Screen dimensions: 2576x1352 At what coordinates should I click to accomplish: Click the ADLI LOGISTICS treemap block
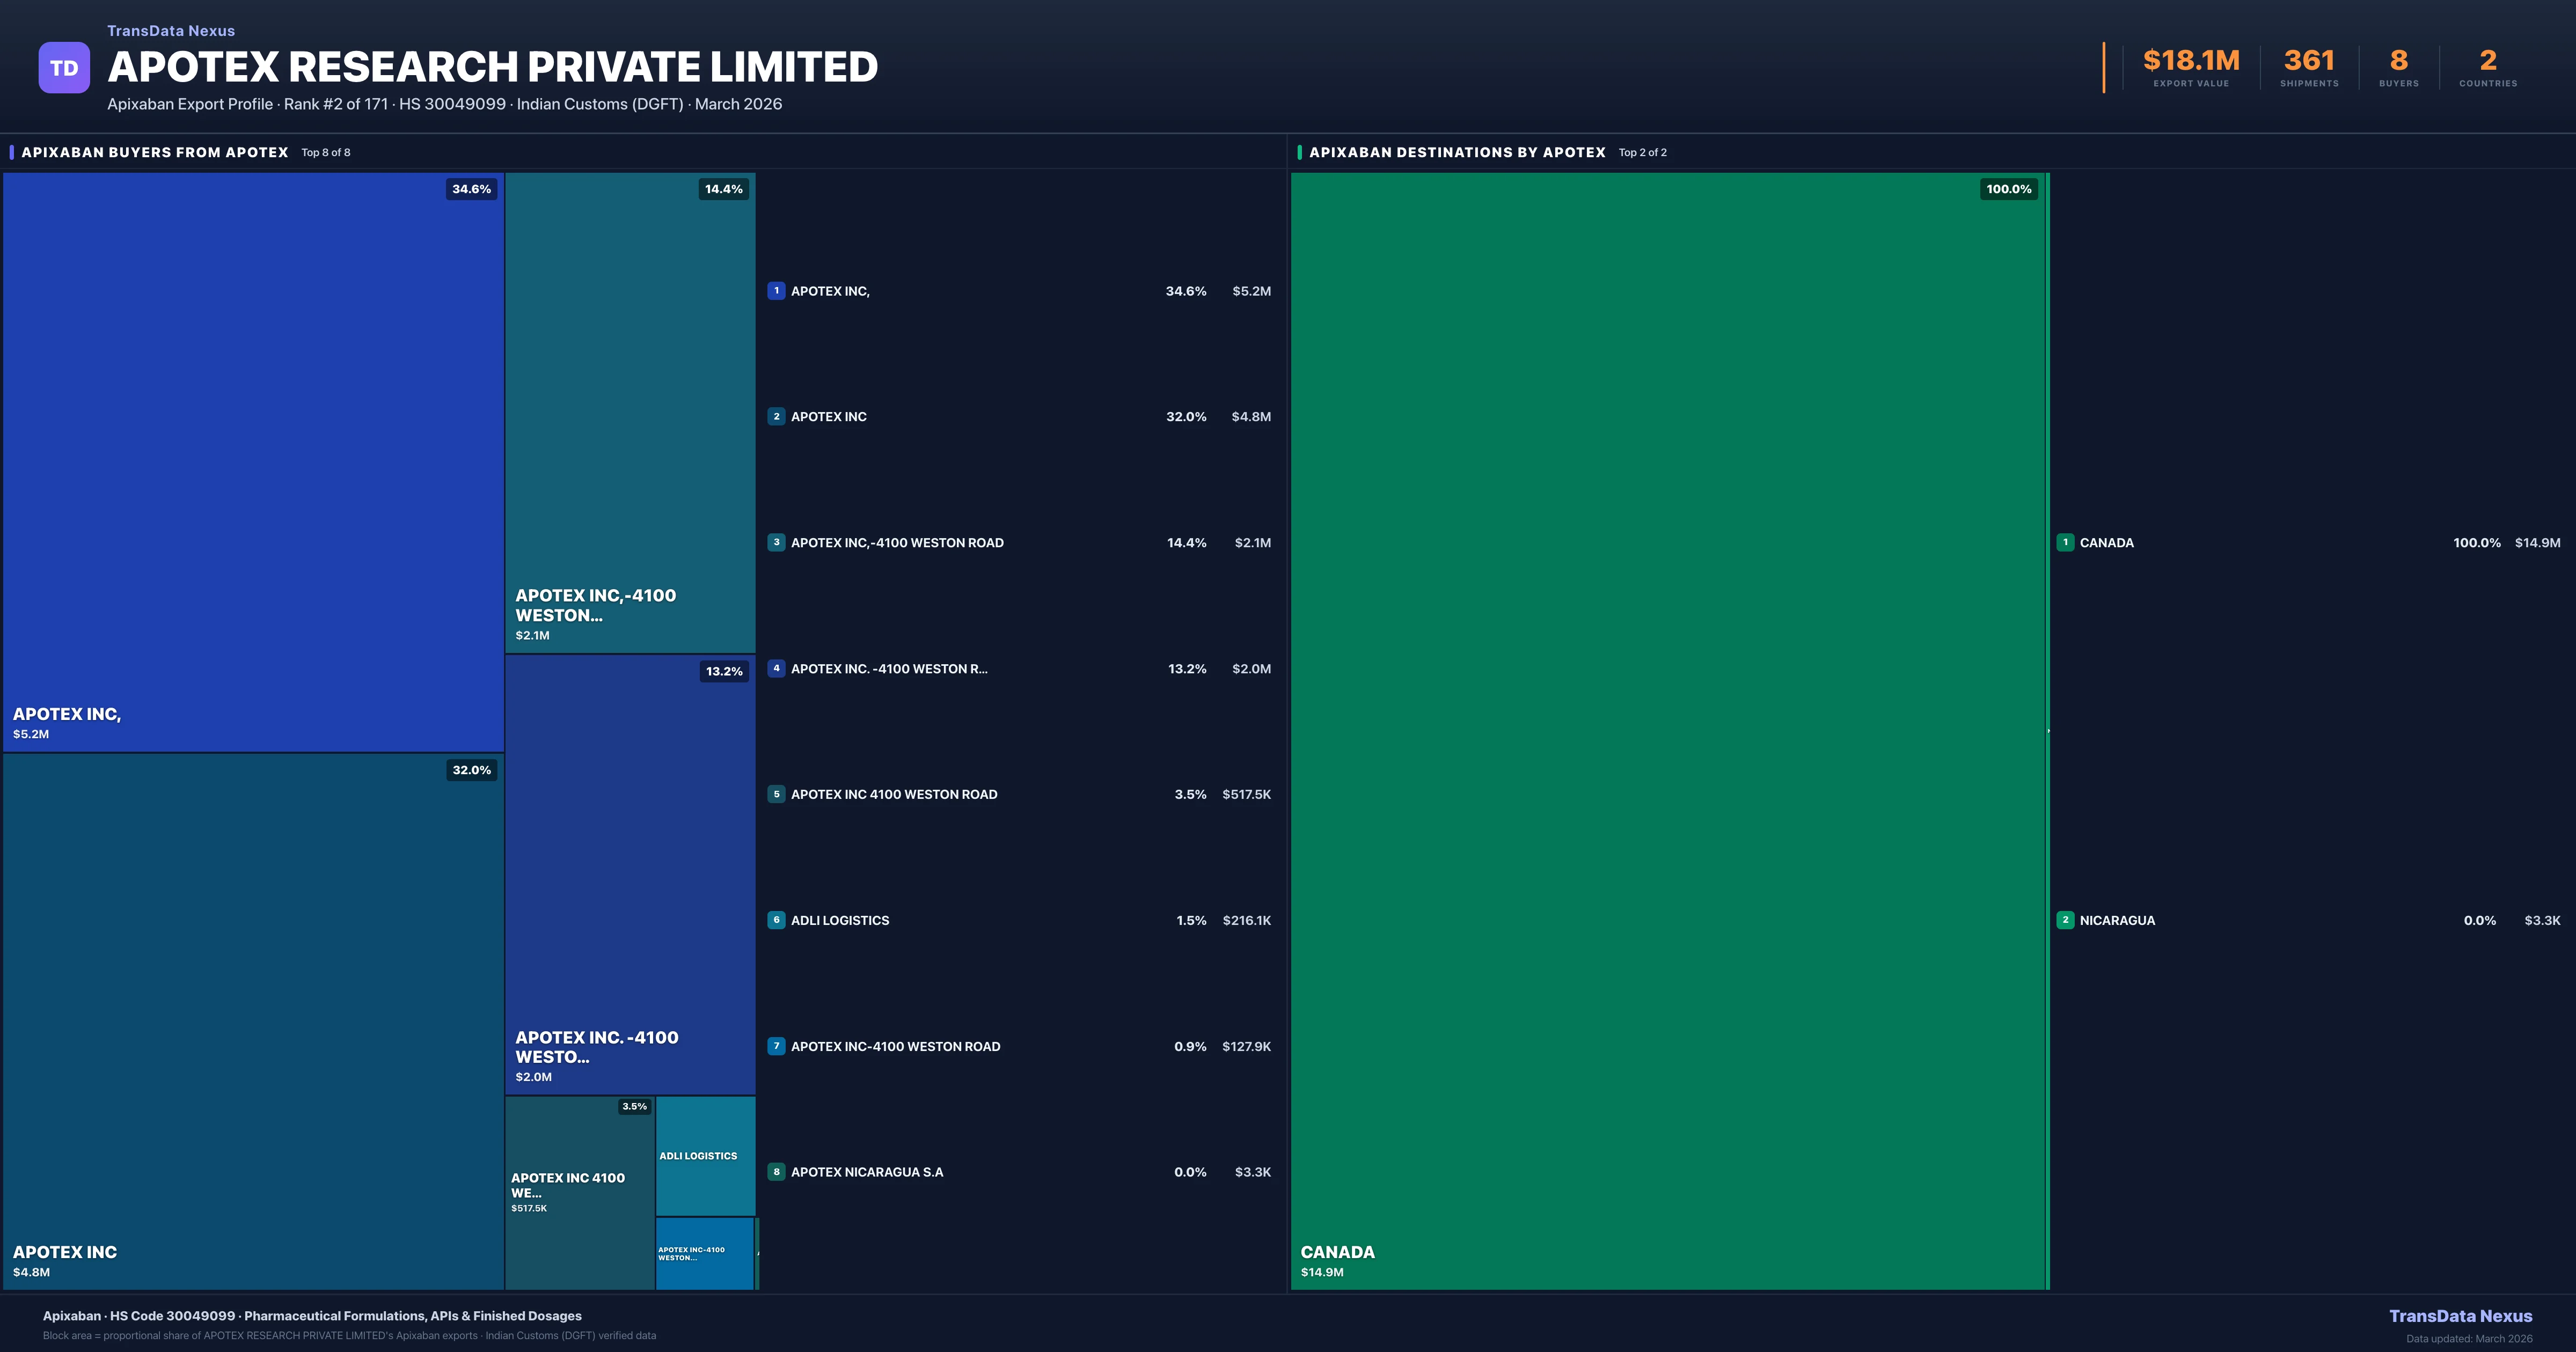point(704,1155)
